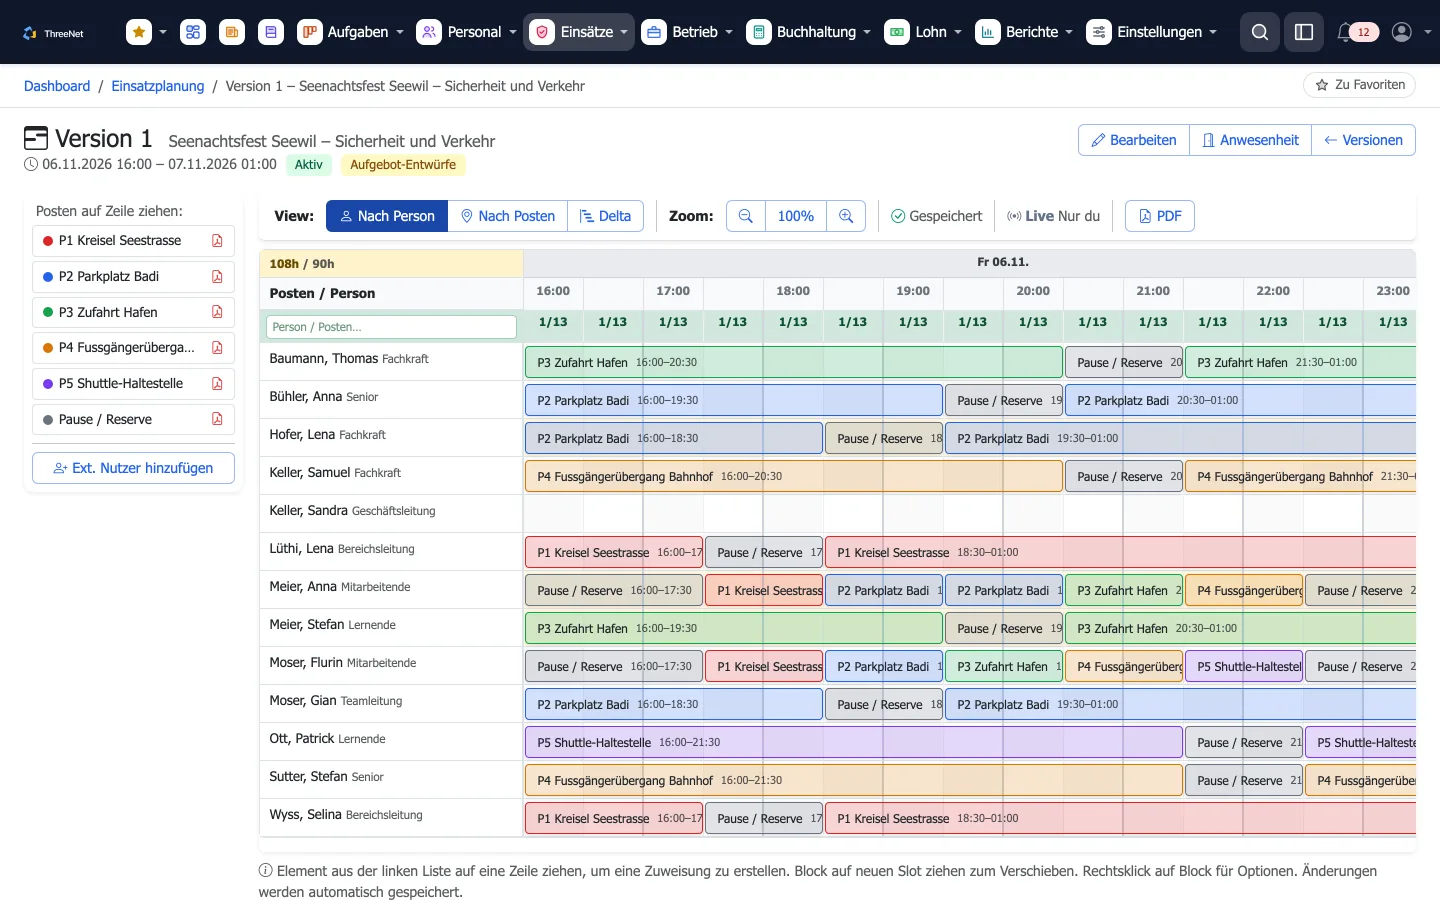
Task: Open PDF for P3 Zufahrt Hafen
Action: (x=217, y=312)
